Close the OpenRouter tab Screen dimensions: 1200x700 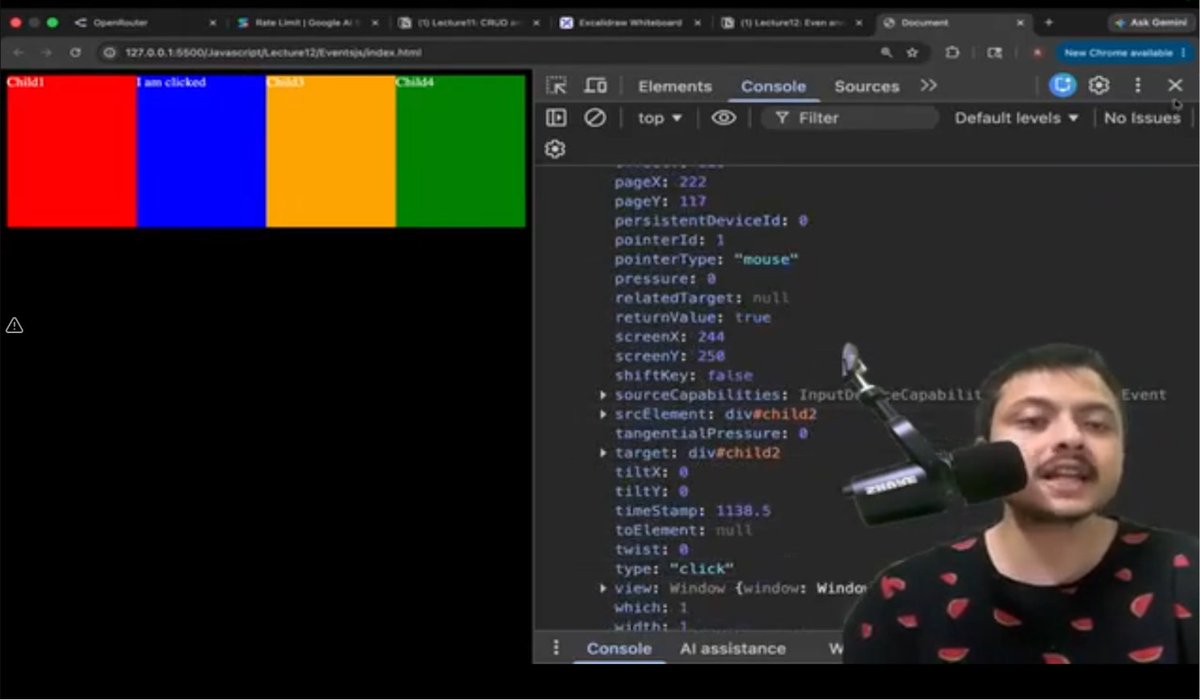click(x=212, y=22)
